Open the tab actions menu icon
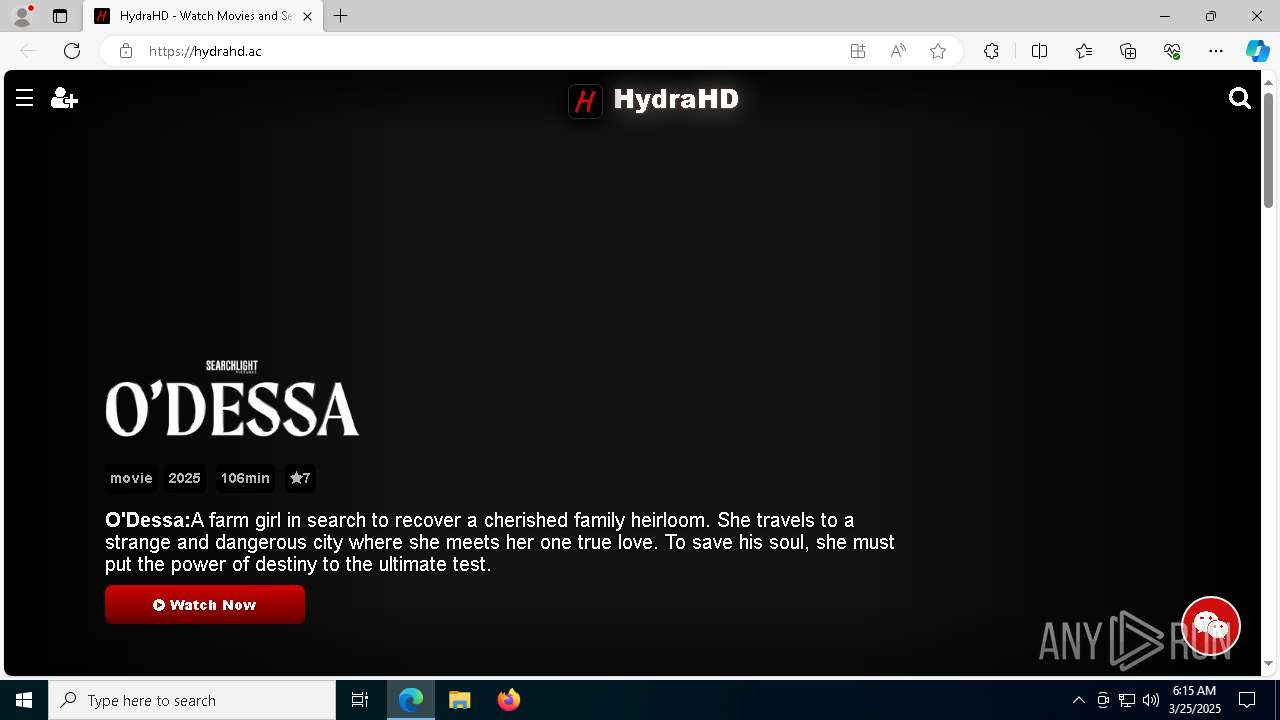 point(60,16)
